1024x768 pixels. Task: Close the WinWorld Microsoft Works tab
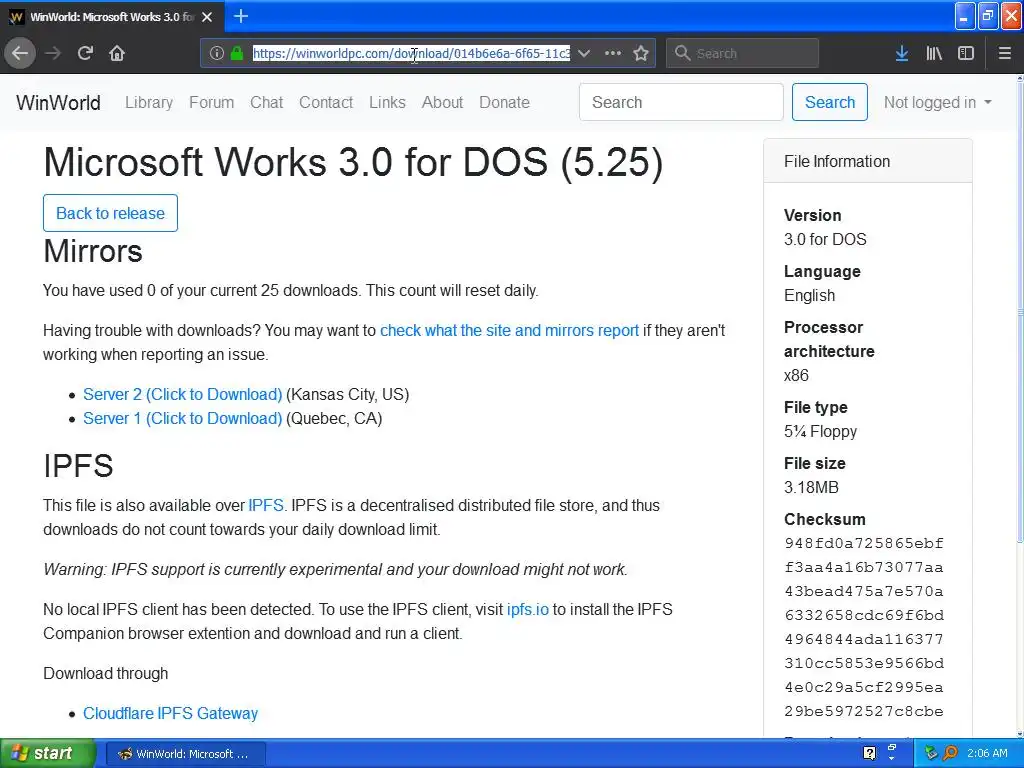[x=207, y=17]
